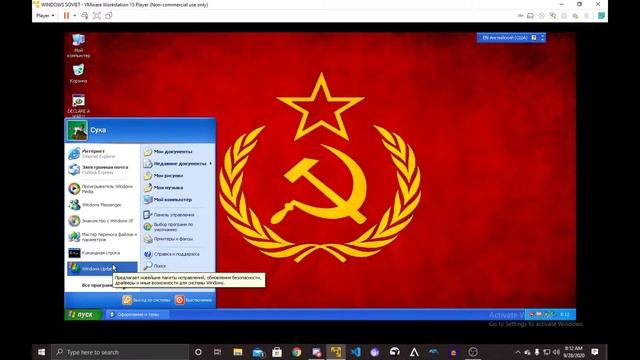The height and width of the screenshot is (360, 640).
Task: Select My Computer desktop icon
Action: point(78,45)
